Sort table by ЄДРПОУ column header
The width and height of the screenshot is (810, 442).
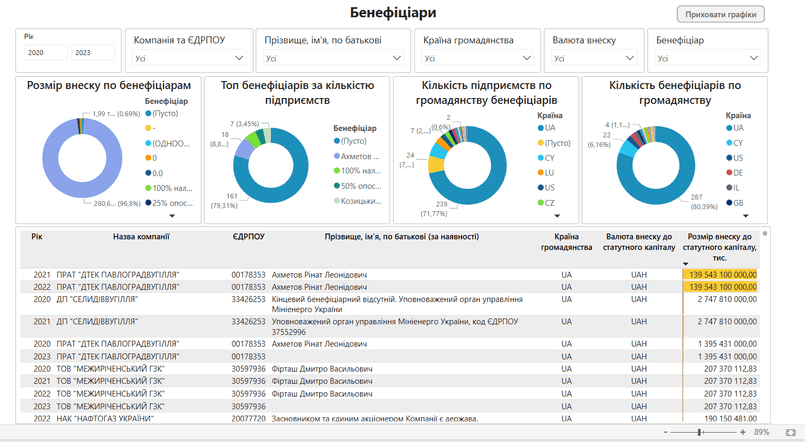[x=248, y=237]
